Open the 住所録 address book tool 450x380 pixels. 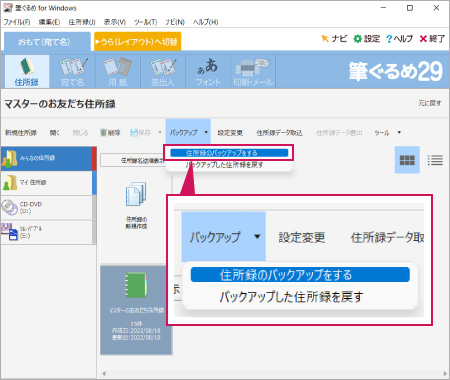27,72
